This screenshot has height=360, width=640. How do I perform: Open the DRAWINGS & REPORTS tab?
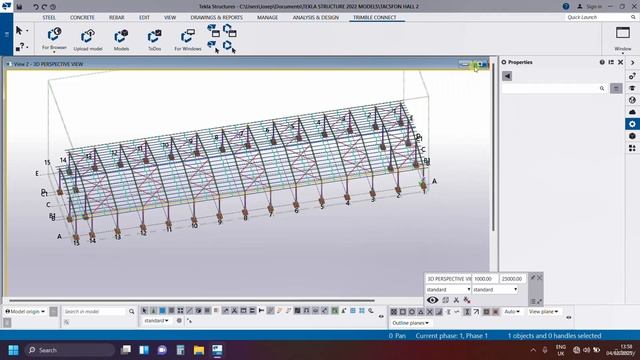(216, 18)
